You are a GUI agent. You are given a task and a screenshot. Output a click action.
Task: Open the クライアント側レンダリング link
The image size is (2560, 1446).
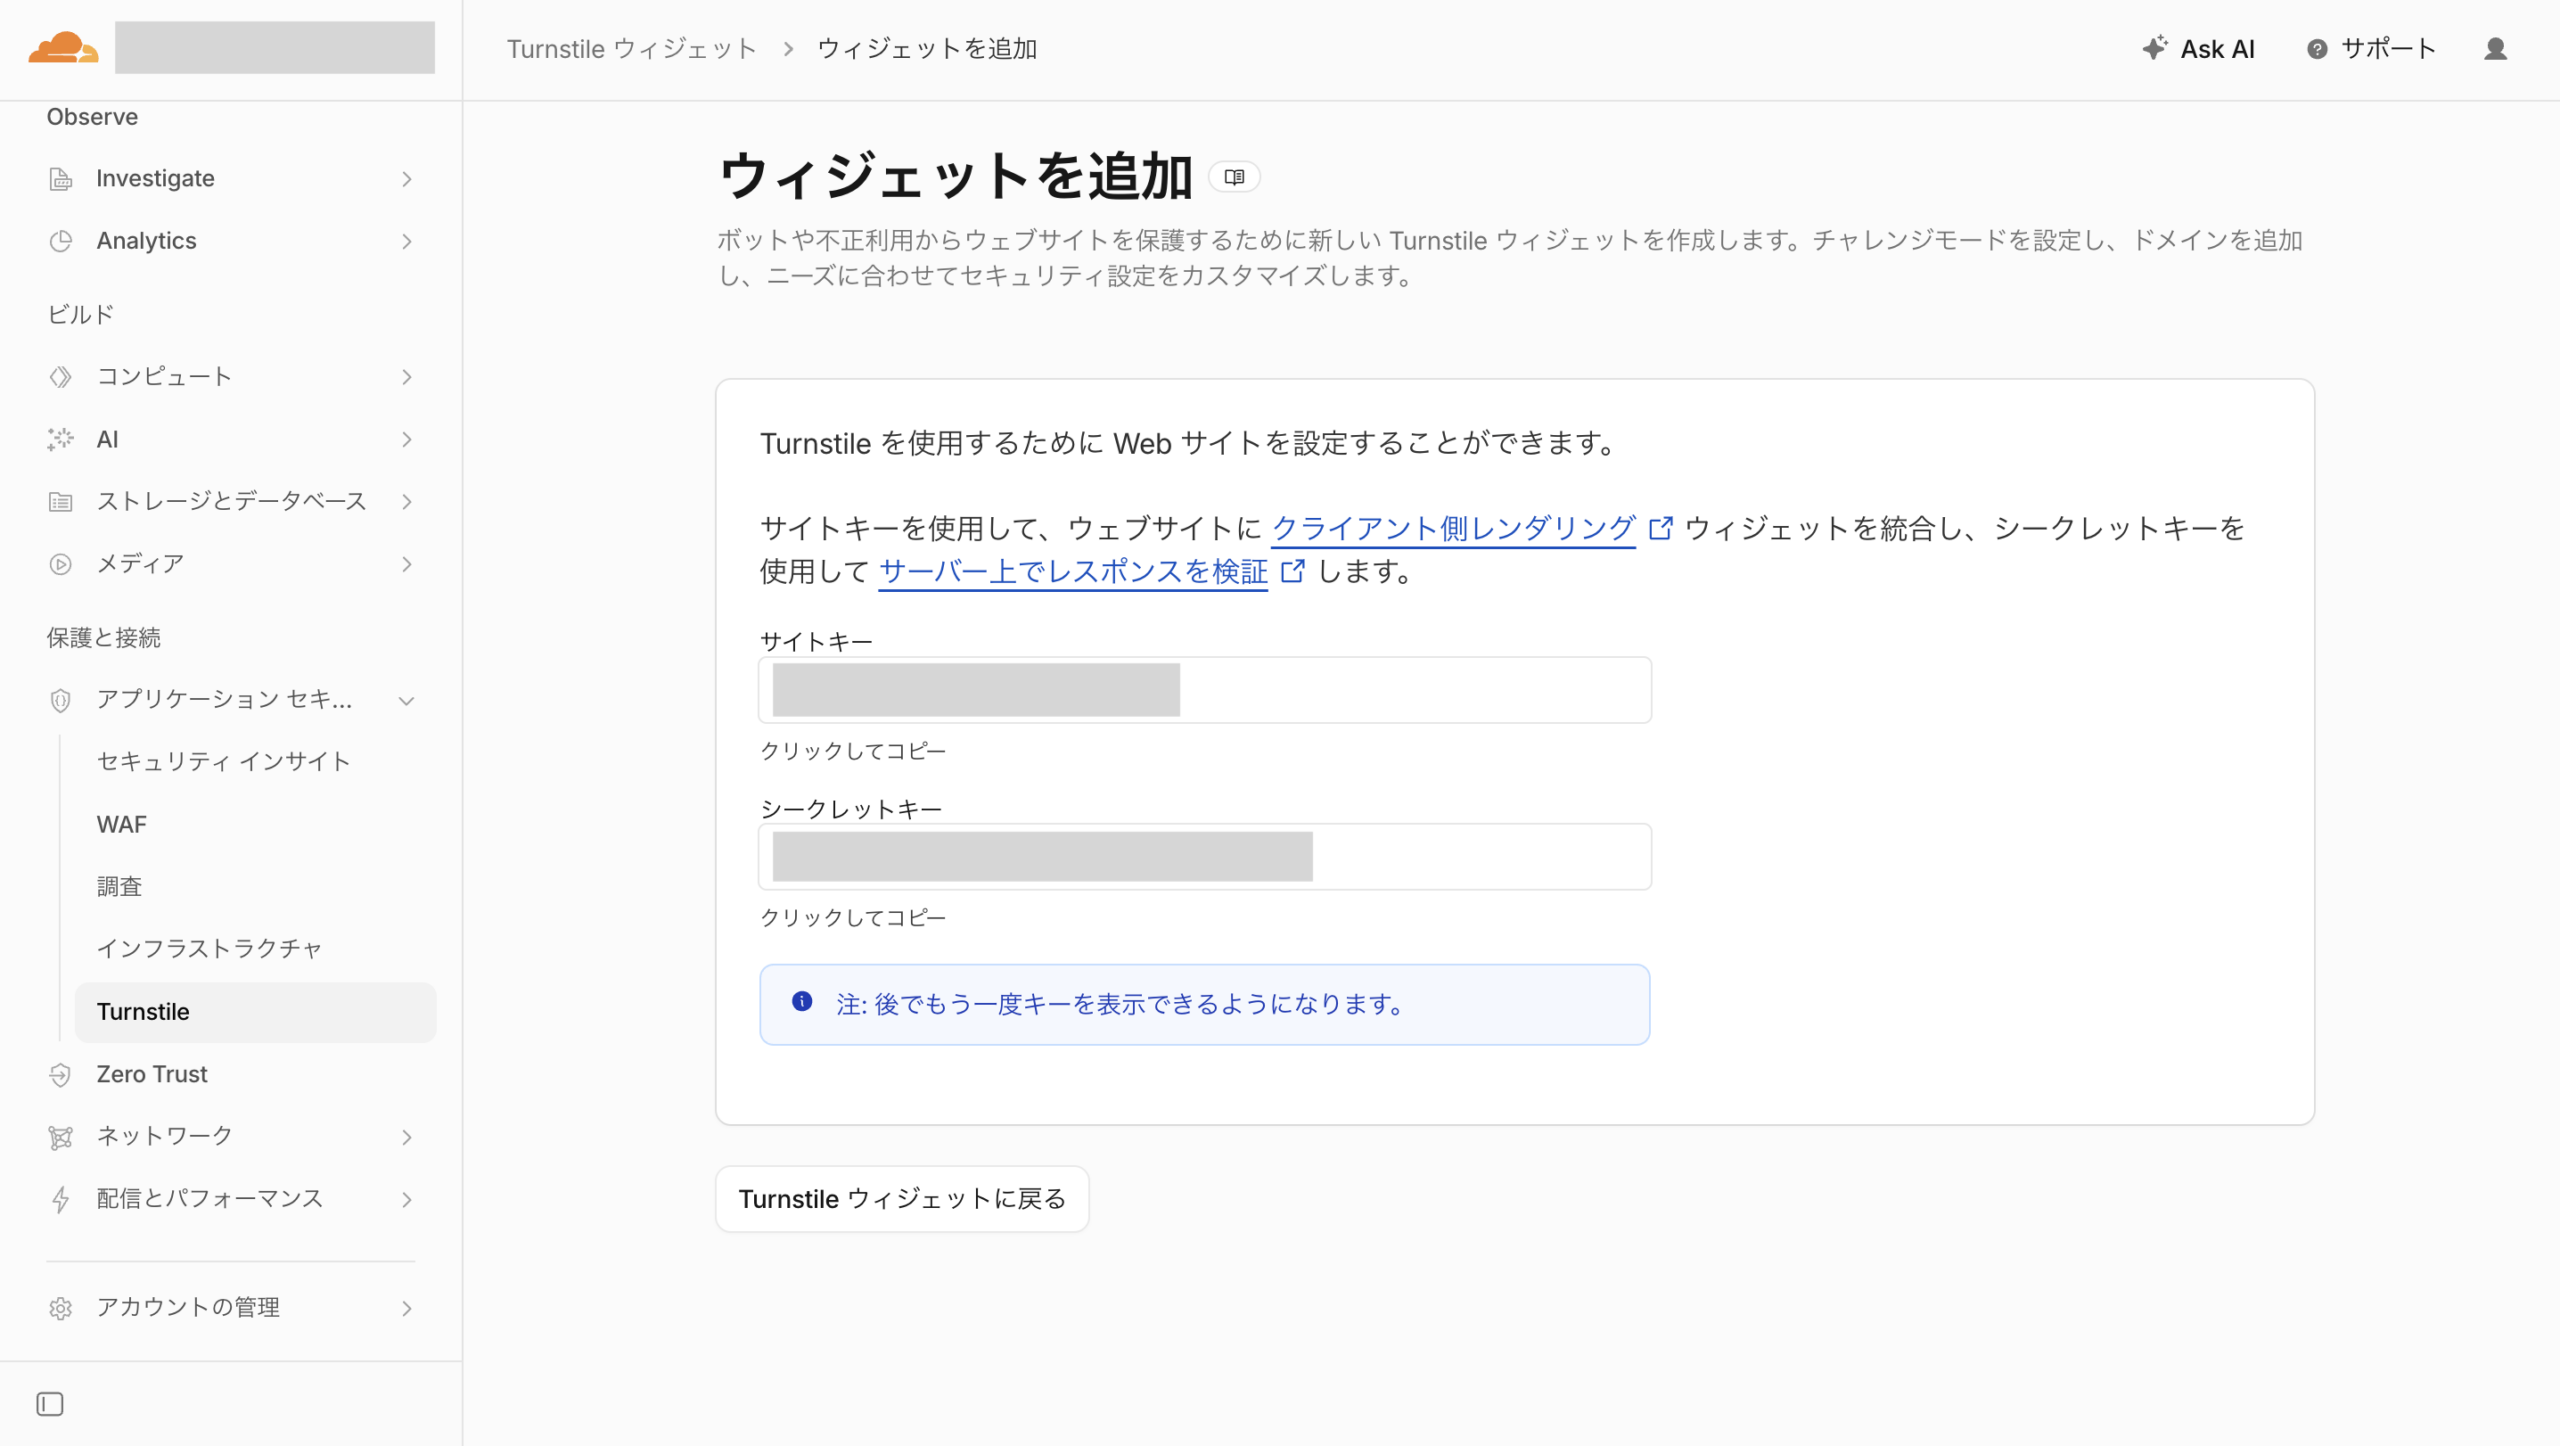pos(1453,528)
